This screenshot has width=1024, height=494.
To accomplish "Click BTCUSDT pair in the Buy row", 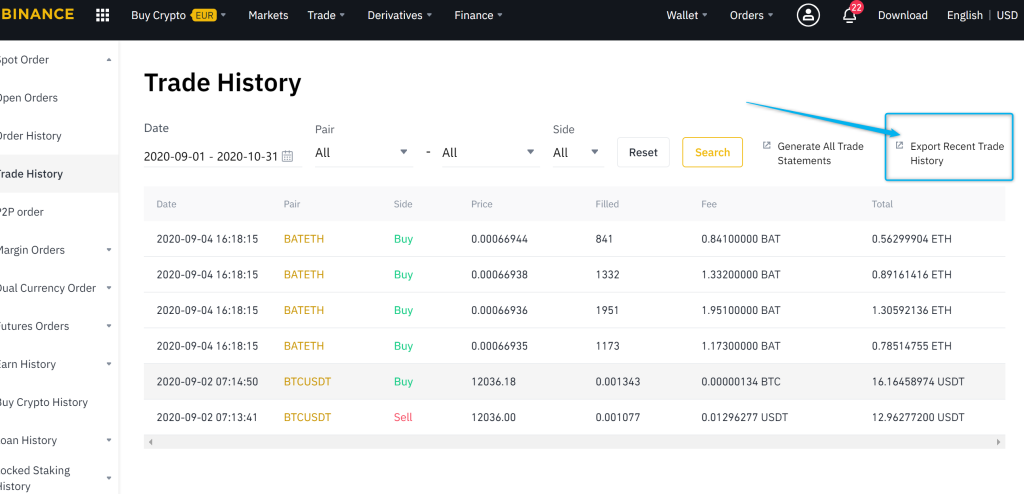I will click(x=307, y=382).
